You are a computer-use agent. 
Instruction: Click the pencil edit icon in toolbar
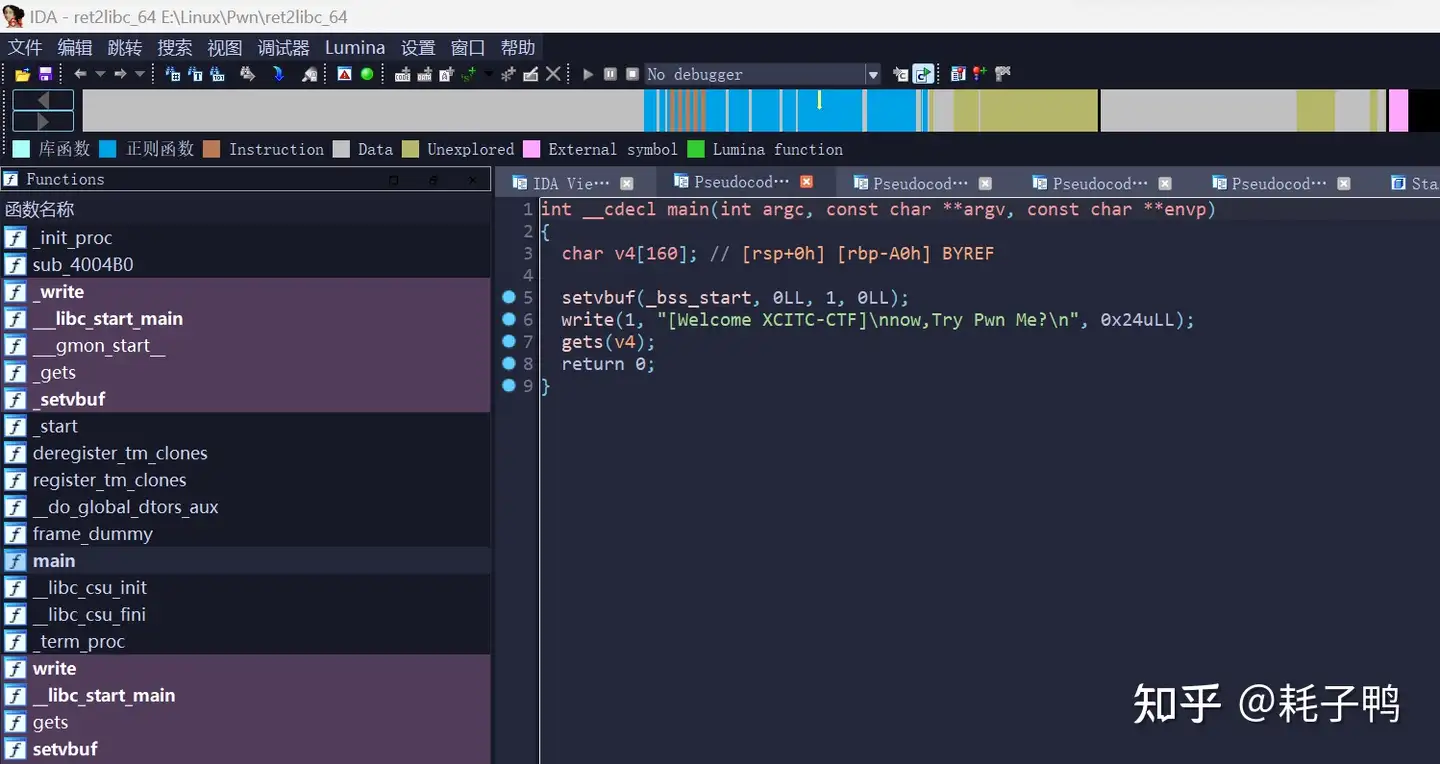tap(530, 74)
